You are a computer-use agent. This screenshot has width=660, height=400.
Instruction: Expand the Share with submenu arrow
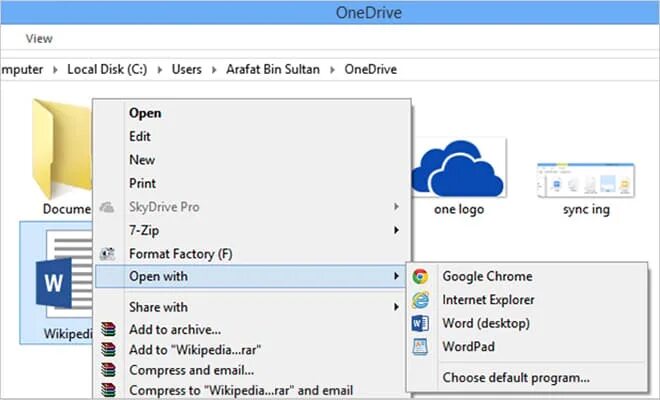(396, 307)
